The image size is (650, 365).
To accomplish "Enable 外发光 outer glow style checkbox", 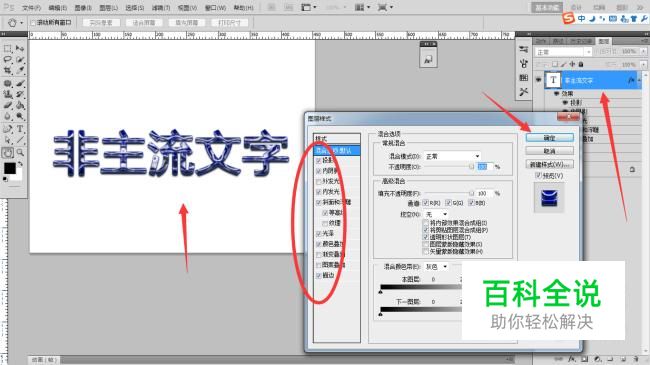I will pyautogui.click(x=318, y=181).
